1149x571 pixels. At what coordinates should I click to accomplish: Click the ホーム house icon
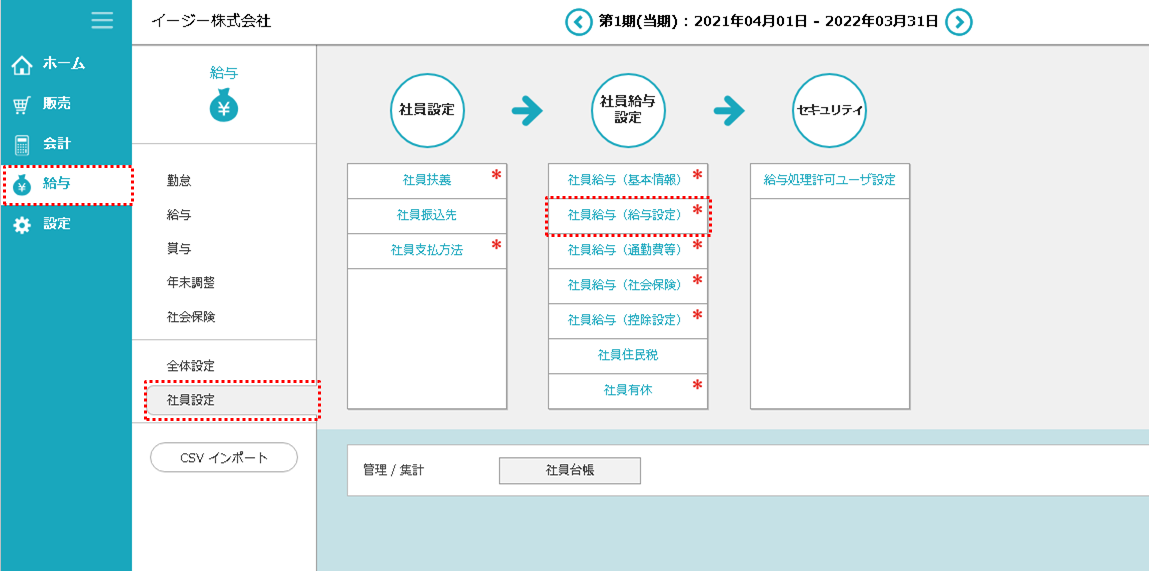[x=22, y=65]
